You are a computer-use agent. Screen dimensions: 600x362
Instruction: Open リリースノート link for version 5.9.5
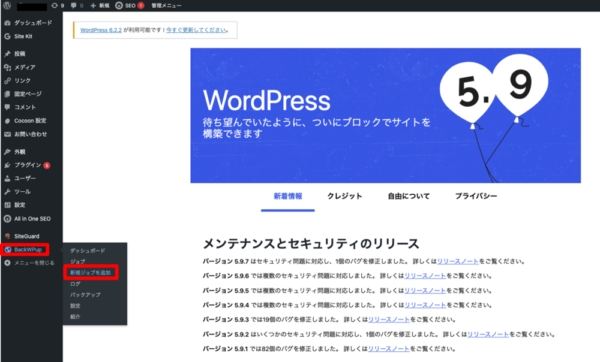click(x=425, y=291)
